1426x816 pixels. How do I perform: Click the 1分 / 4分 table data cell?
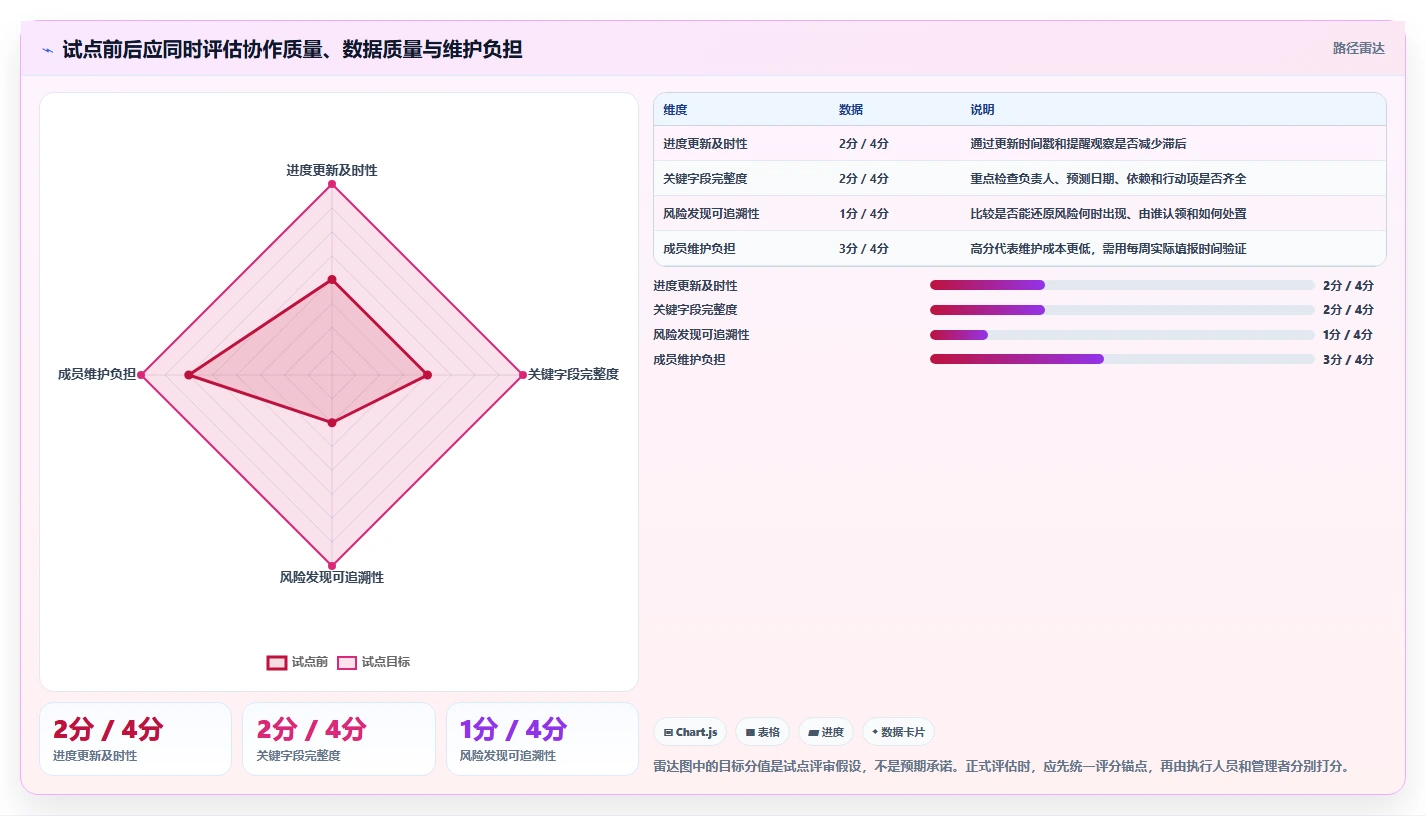(864, 214)
